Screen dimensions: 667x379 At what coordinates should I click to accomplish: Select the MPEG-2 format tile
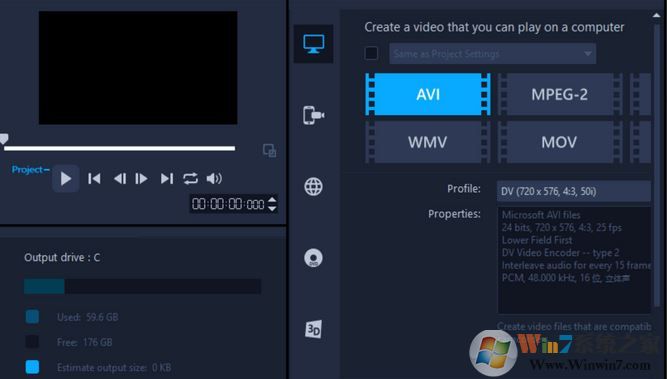tap(559, 94)
